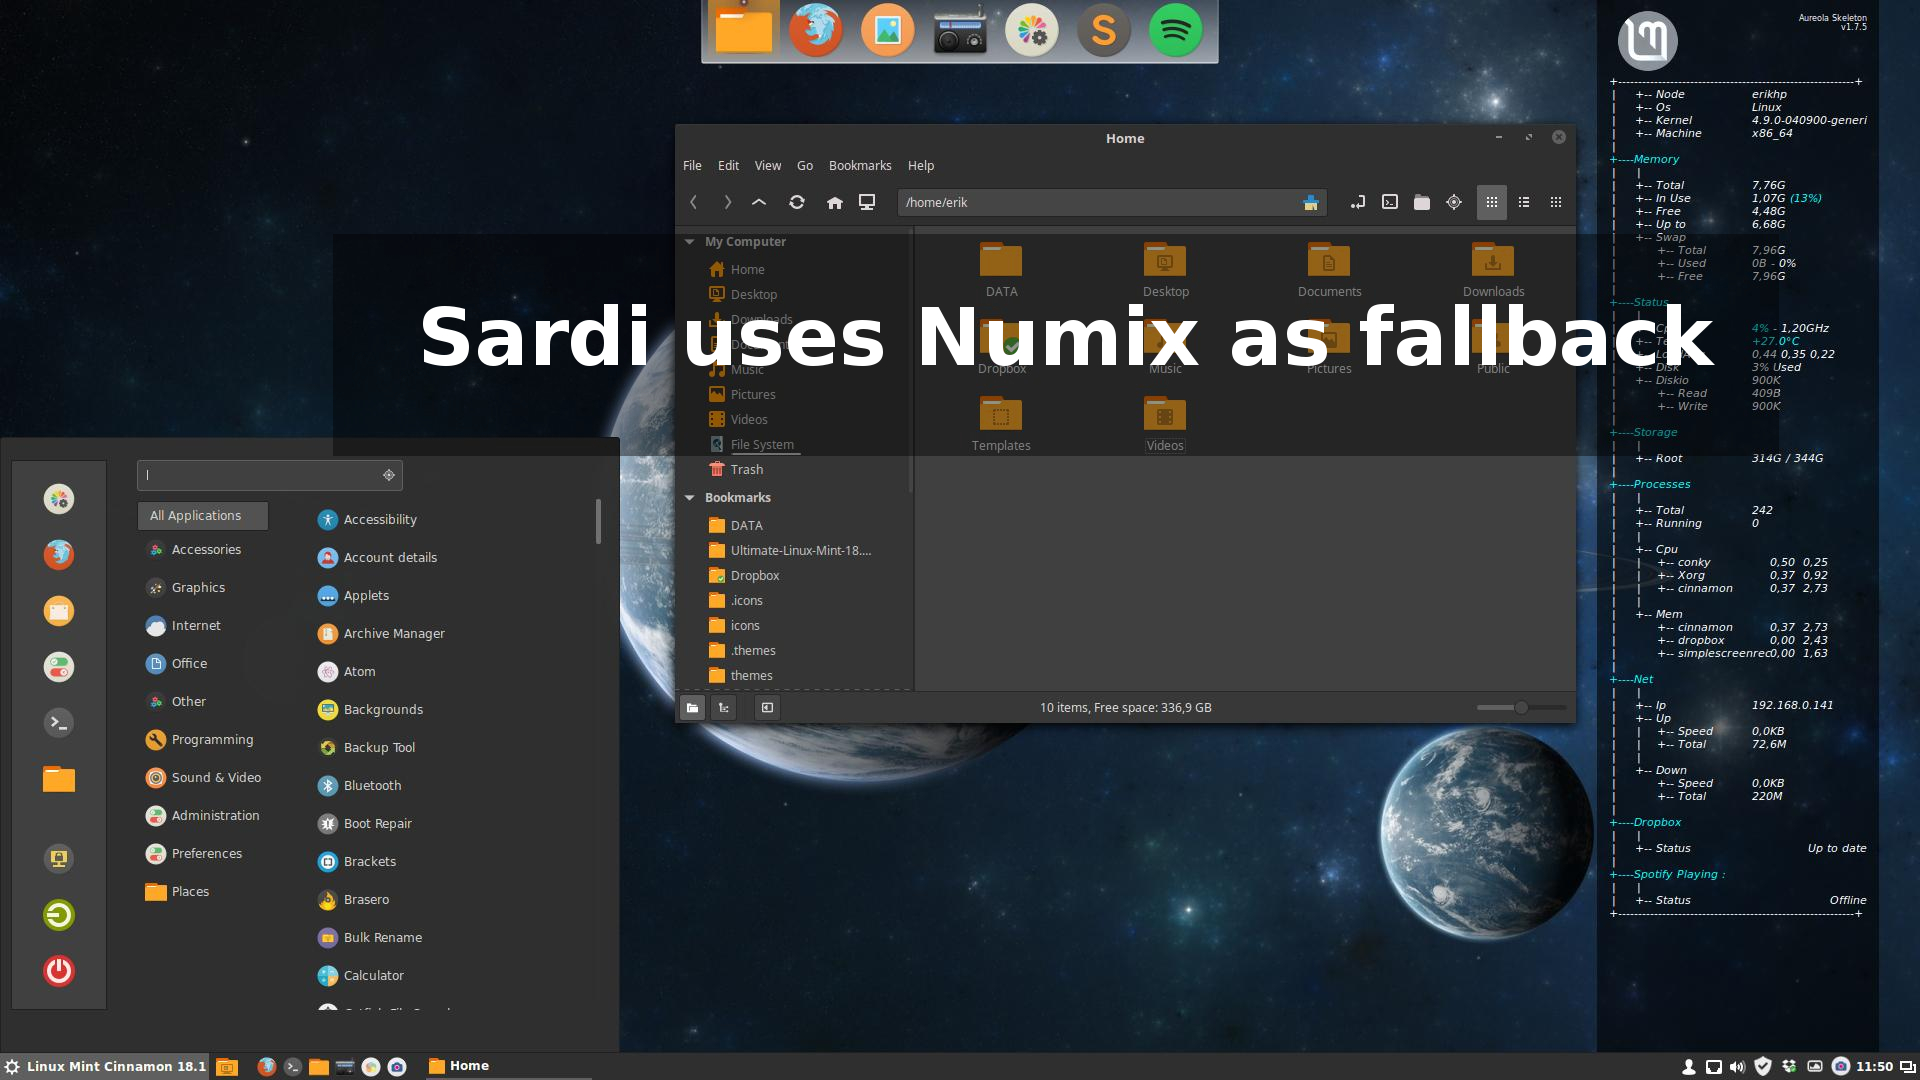Open a terminal from the Nemo toolbar
The width and height of the screenshot is (1920, 1080).
1389,202
